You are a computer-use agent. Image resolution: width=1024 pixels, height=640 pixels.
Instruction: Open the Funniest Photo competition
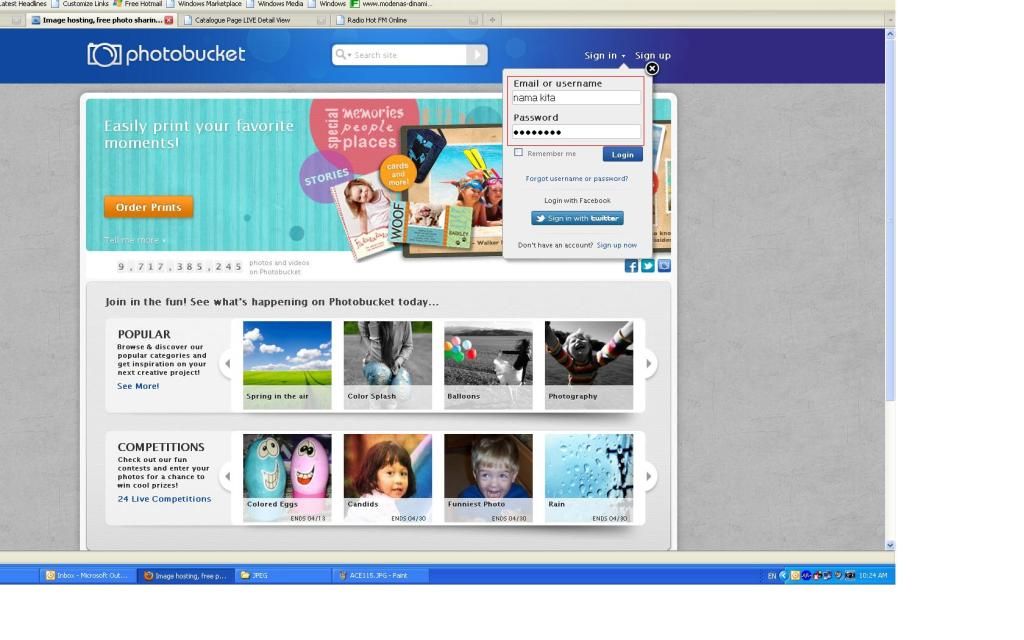(x=488, y=478)
